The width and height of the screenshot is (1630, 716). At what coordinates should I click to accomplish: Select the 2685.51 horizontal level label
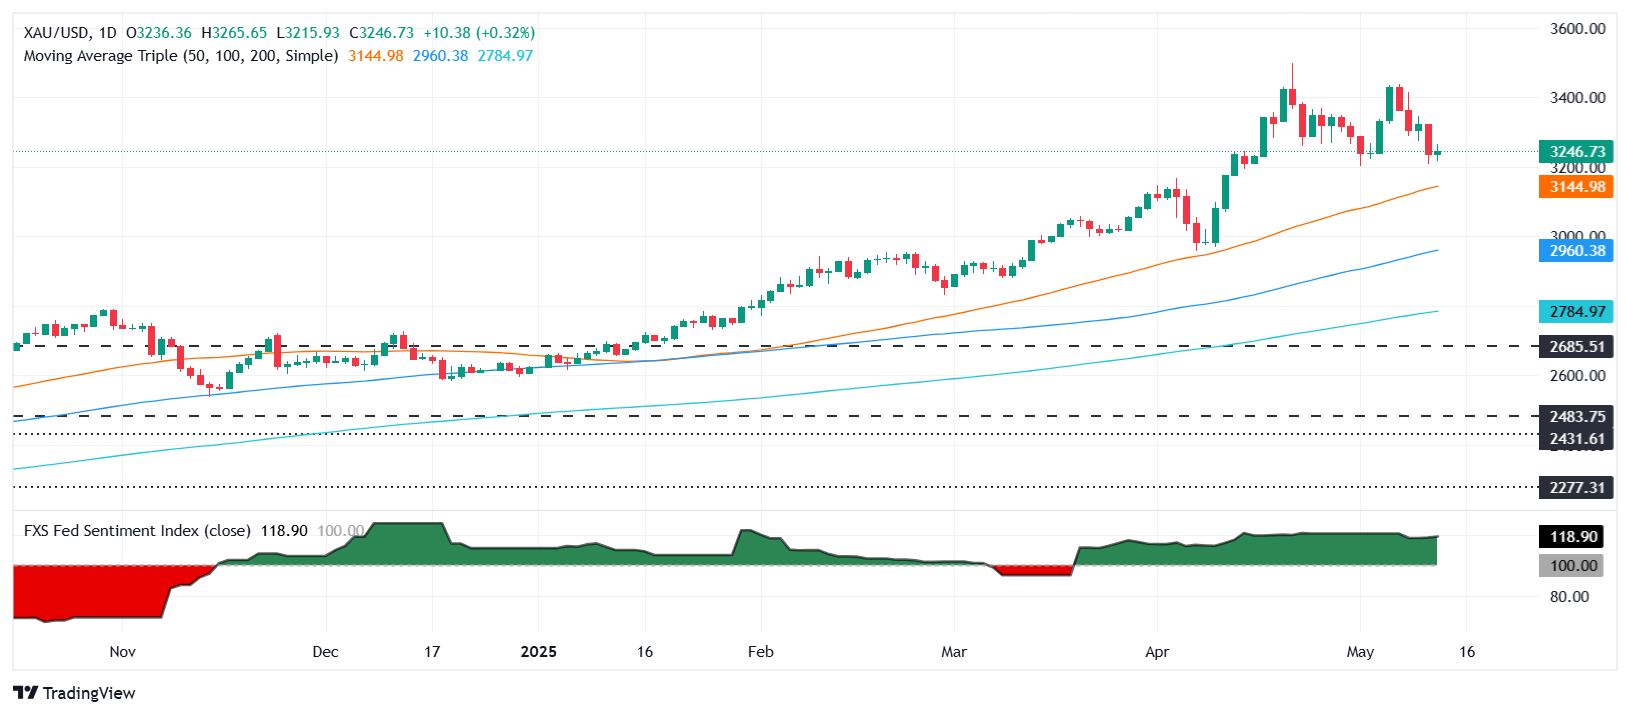click(1576, 347)
